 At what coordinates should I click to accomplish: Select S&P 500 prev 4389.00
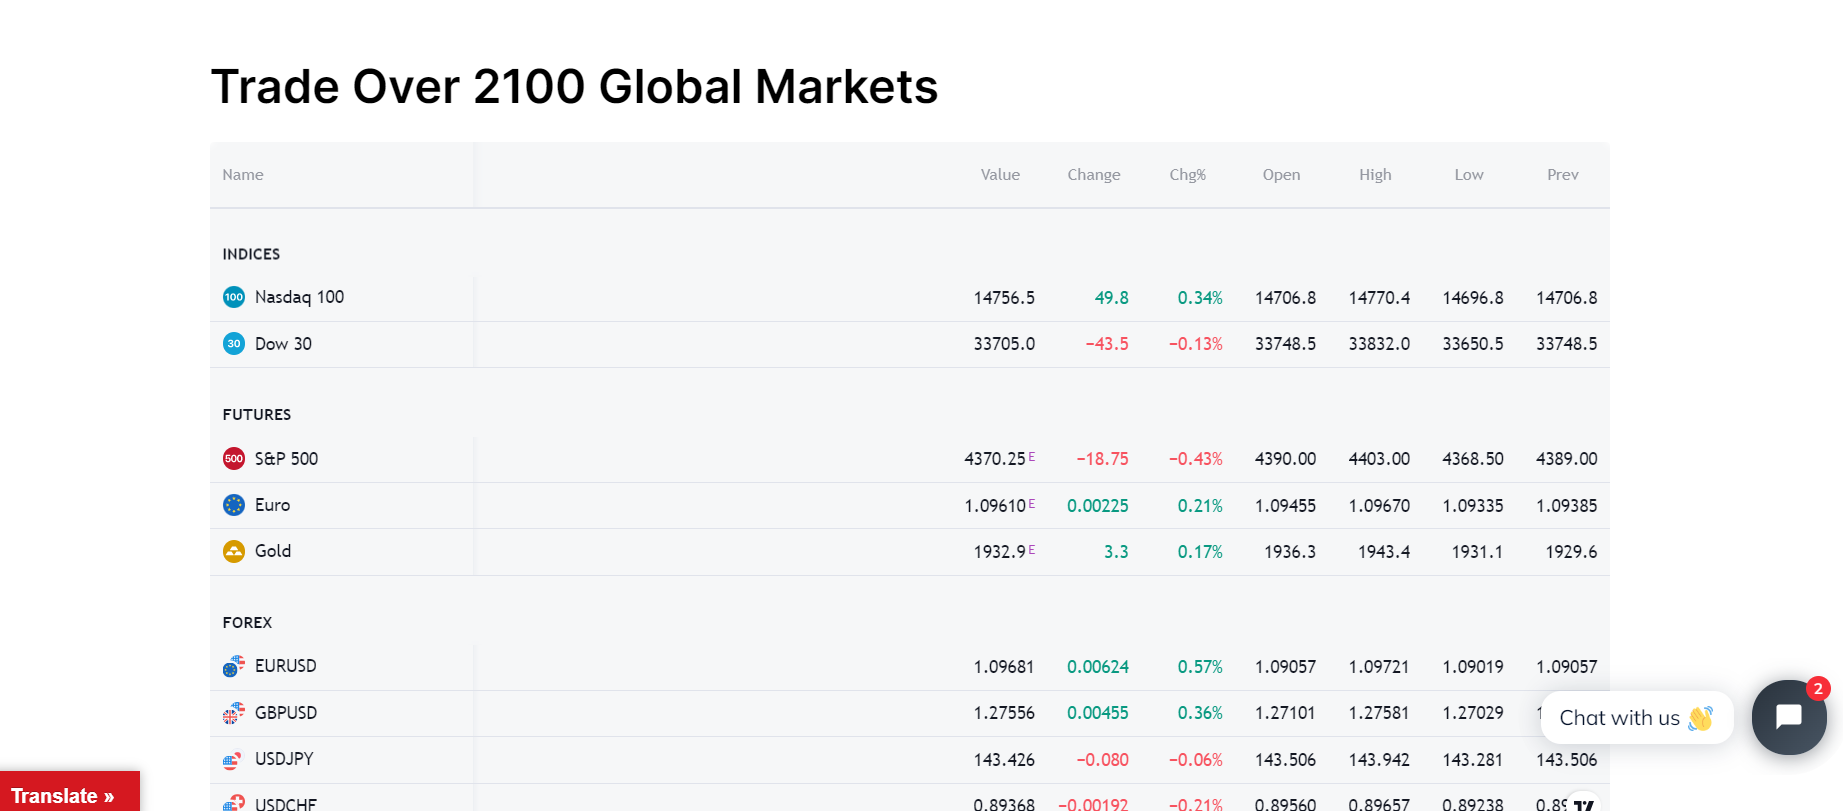(x=1567, y=459)
